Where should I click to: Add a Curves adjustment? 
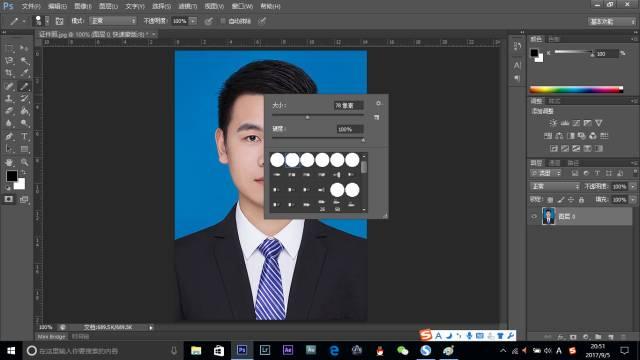point(576,123)
